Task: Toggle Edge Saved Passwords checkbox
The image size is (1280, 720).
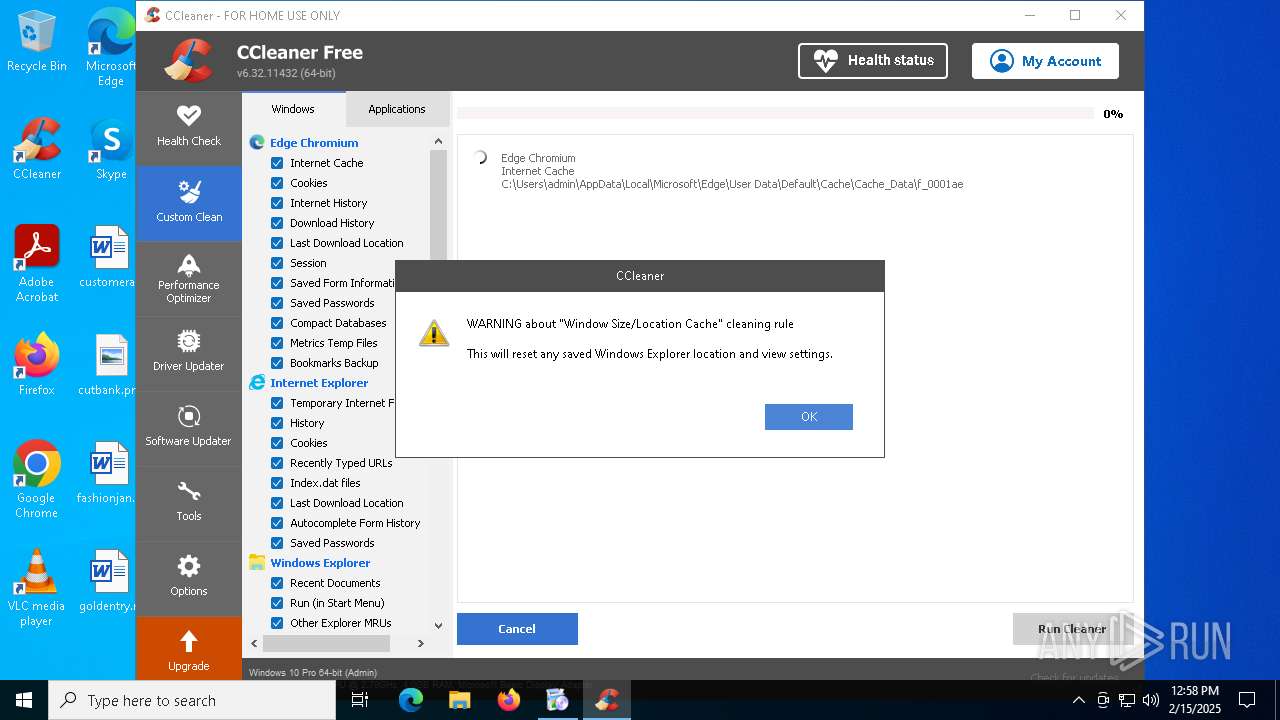Action: pos(277,303)
